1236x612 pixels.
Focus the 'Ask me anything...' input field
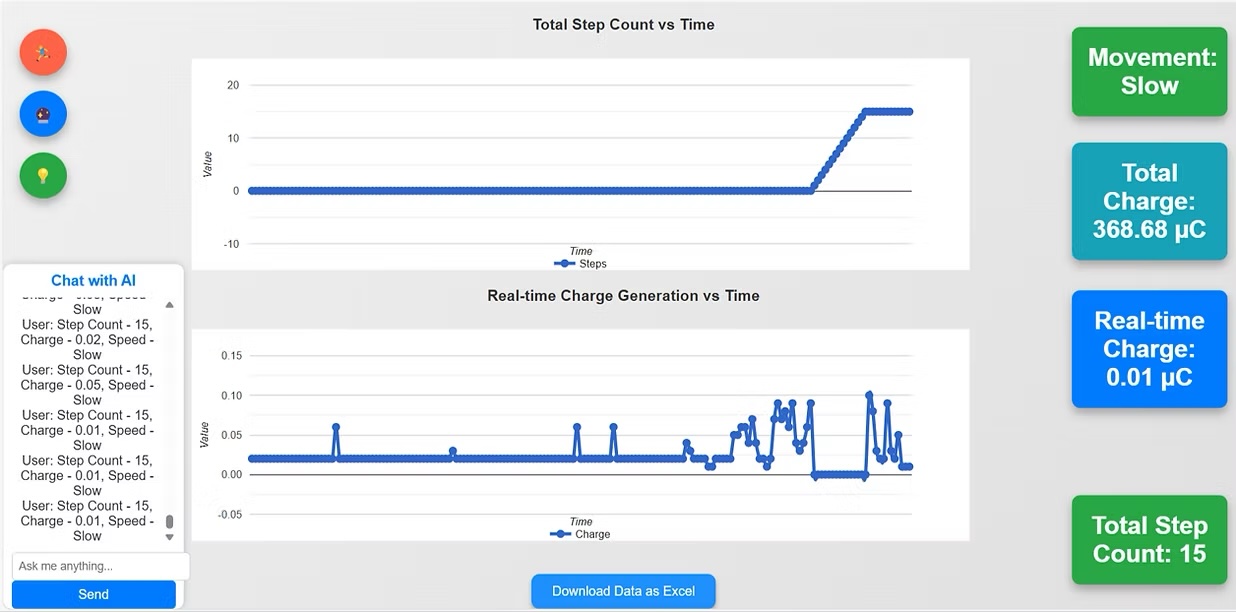100,566
